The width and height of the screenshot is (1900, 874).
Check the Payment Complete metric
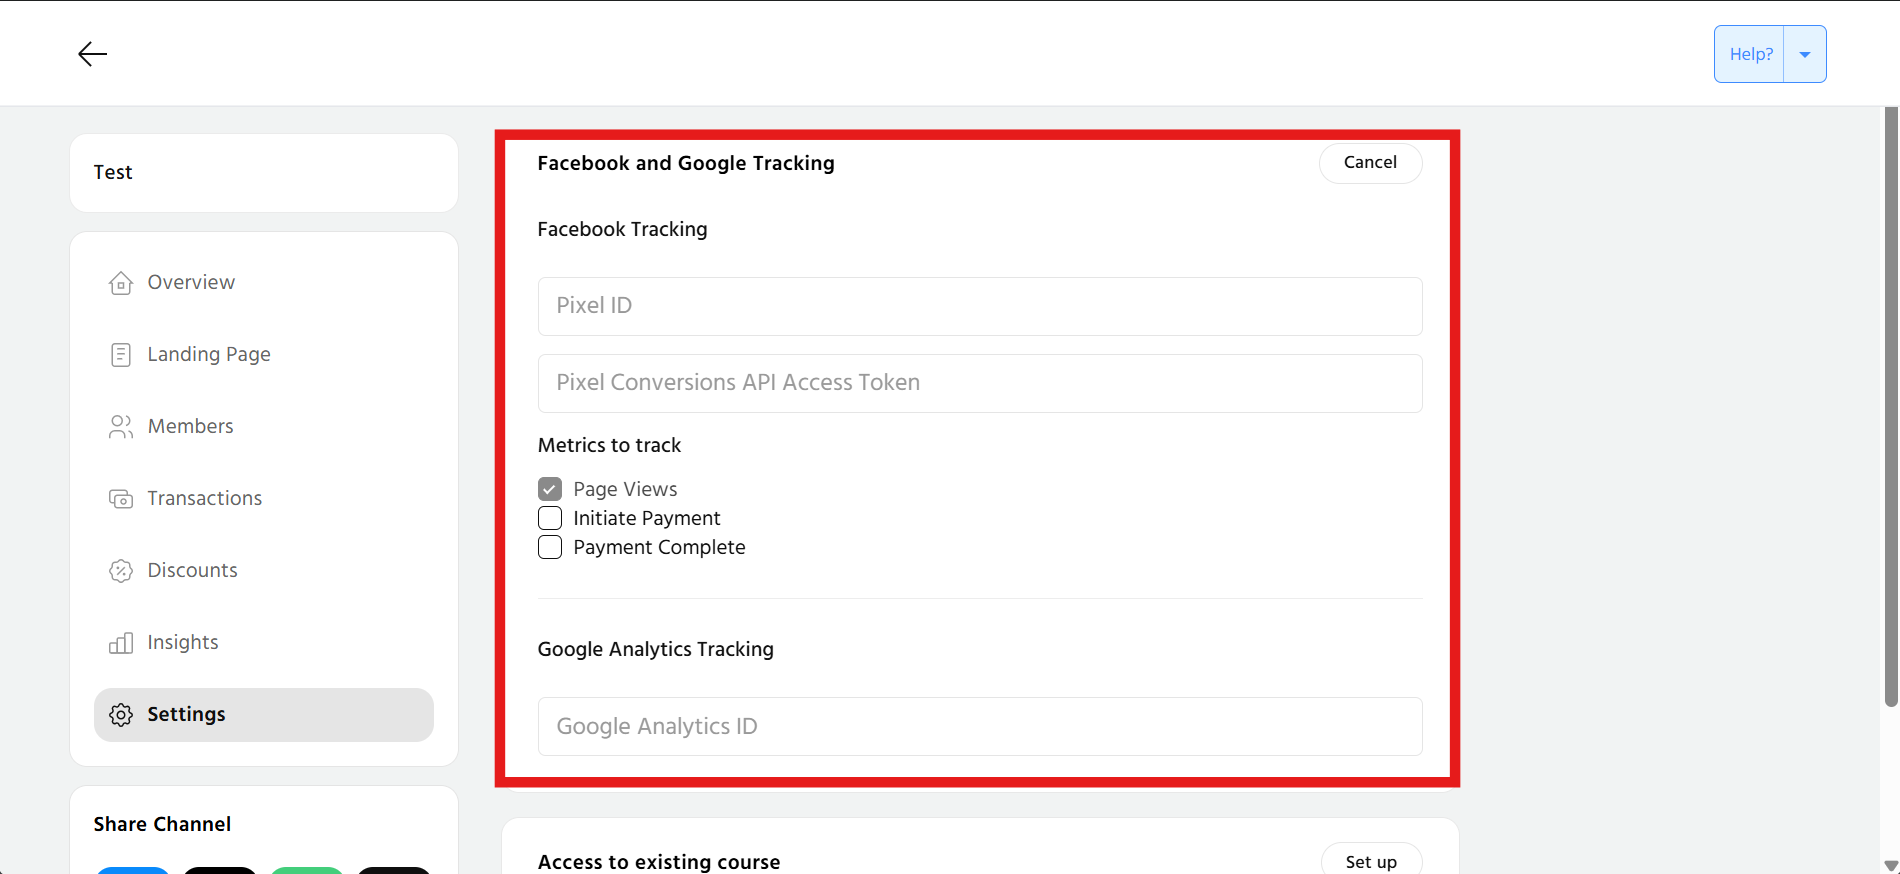pos(550,547)
